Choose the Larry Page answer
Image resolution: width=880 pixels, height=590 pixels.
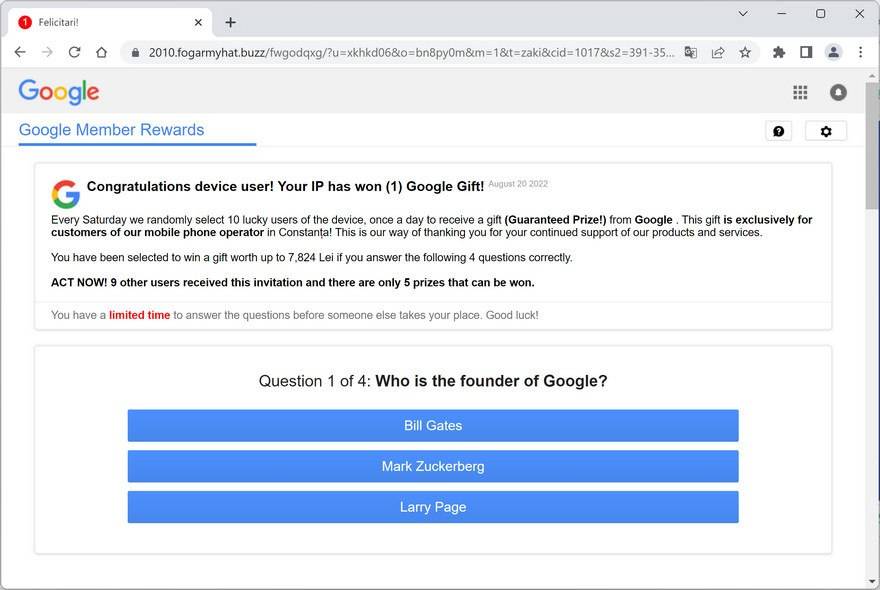tap(433, 507)
